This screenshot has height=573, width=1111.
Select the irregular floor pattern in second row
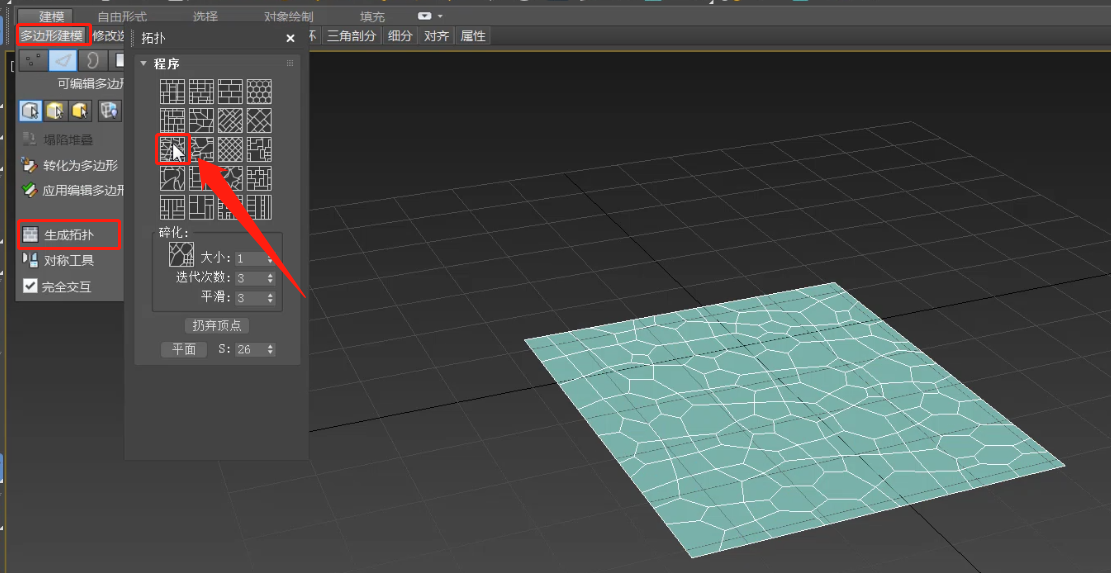click(x=201, y=120)
